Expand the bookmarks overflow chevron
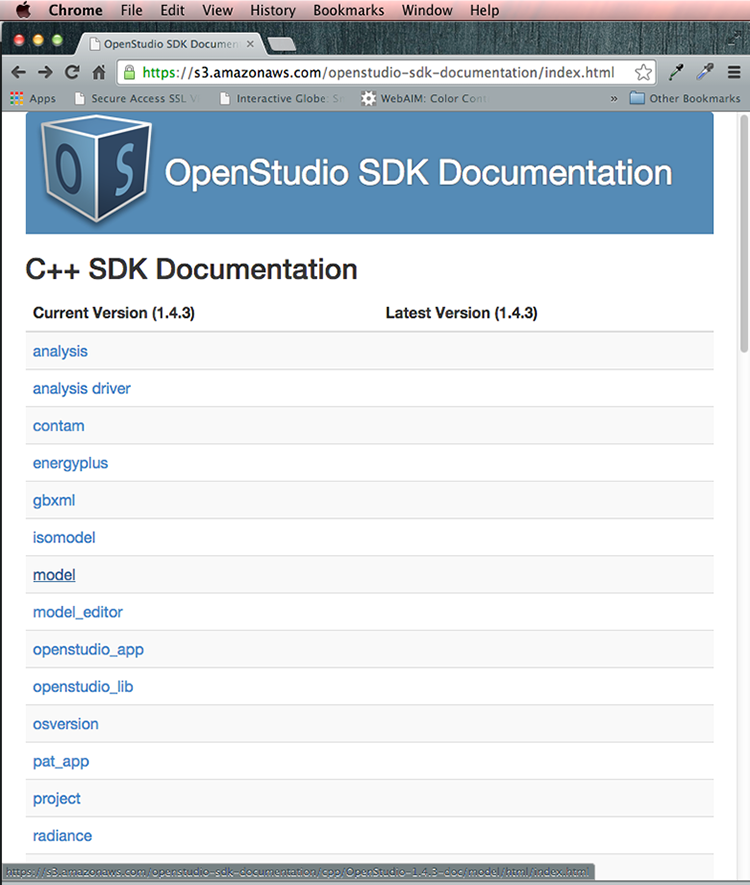750x885 pixels. click(614, 99)
